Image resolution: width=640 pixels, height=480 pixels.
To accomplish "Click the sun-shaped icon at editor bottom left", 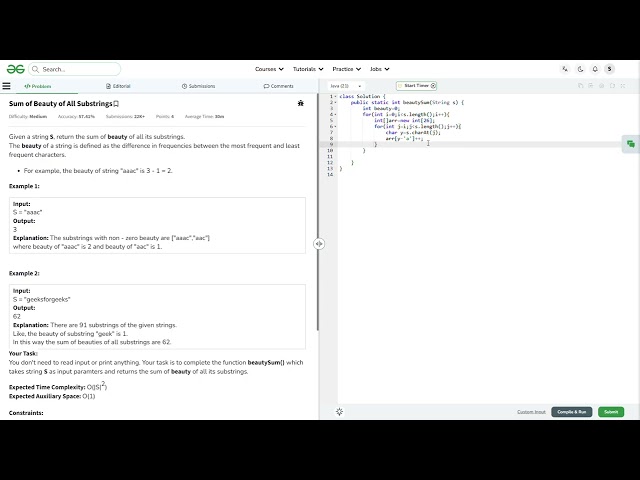I will pos(340,411).
